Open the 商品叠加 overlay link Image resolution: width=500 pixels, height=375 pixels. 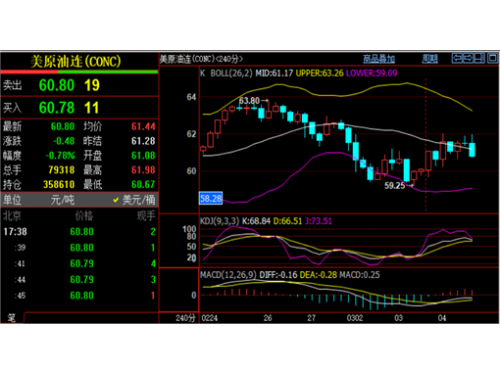click(379, 59)
